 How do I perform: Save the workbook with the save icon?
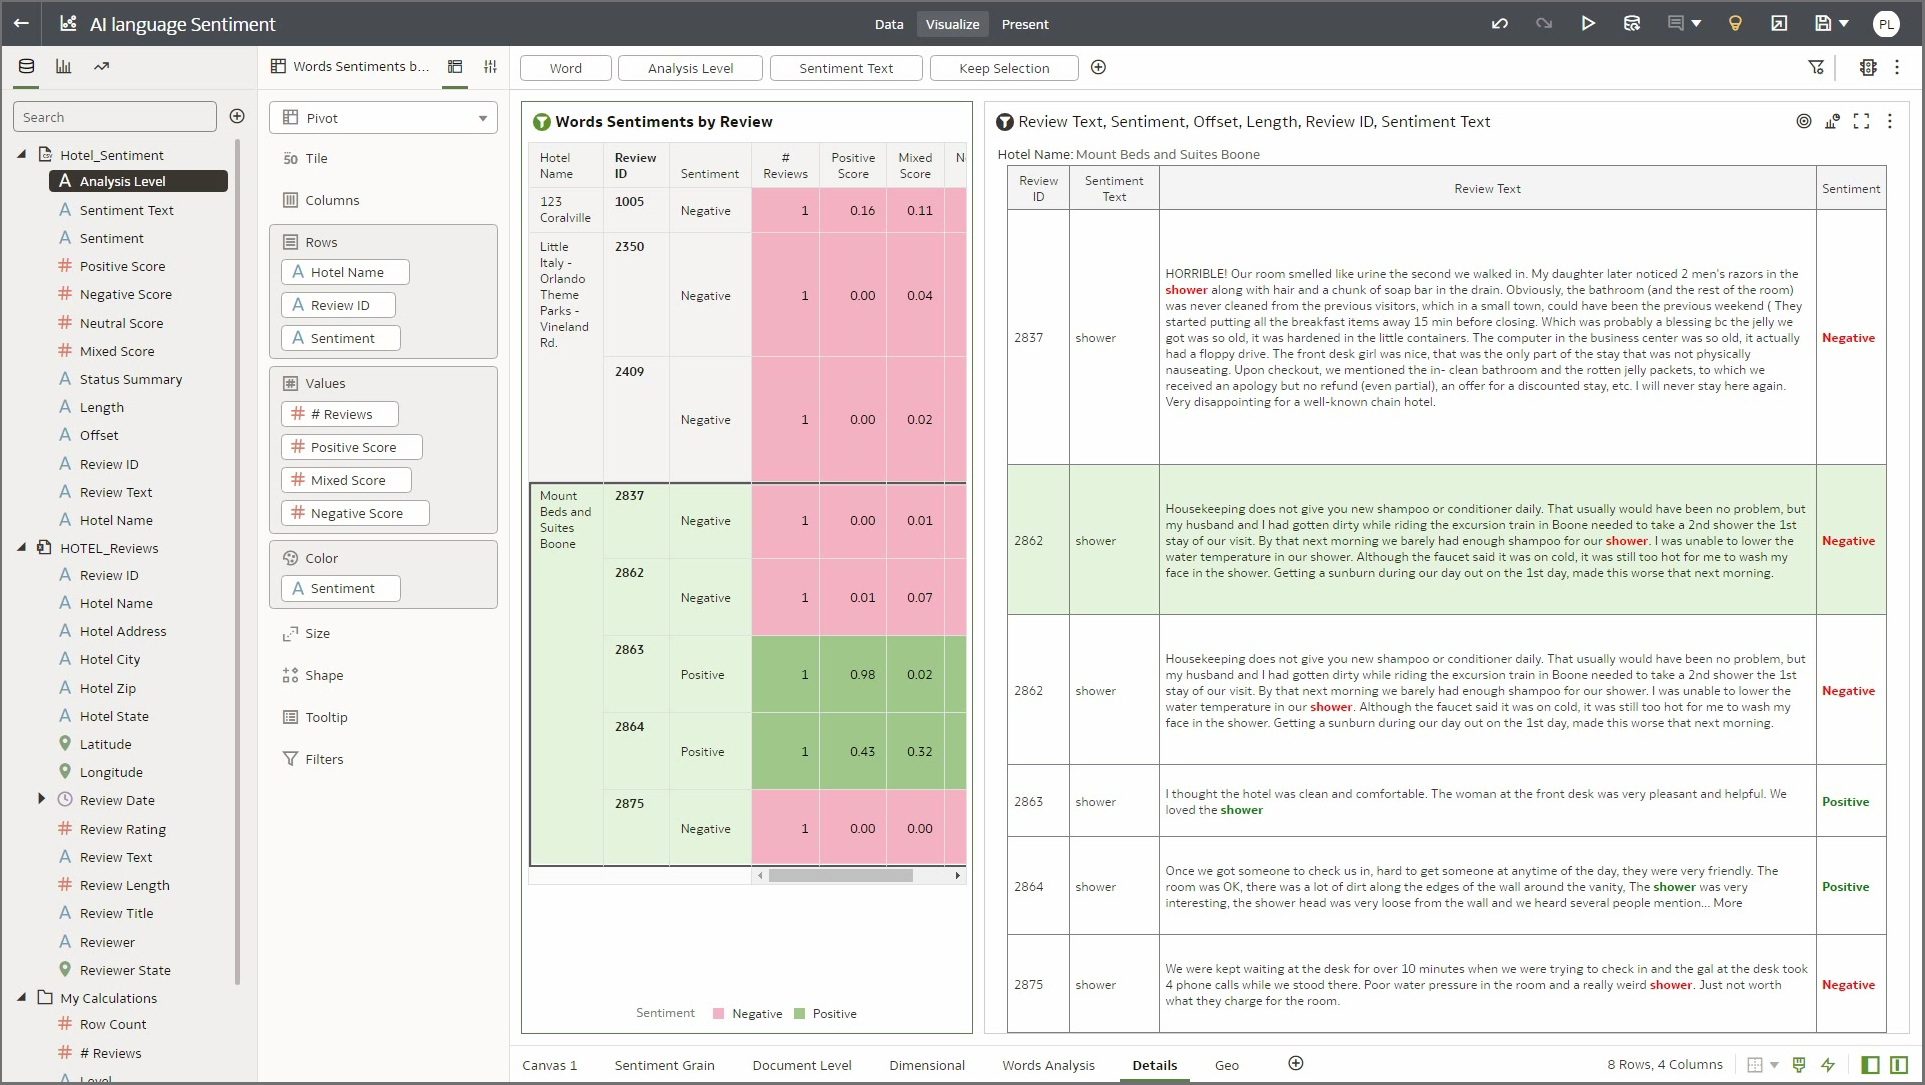pyautogui.click(x=1824, y=23)
